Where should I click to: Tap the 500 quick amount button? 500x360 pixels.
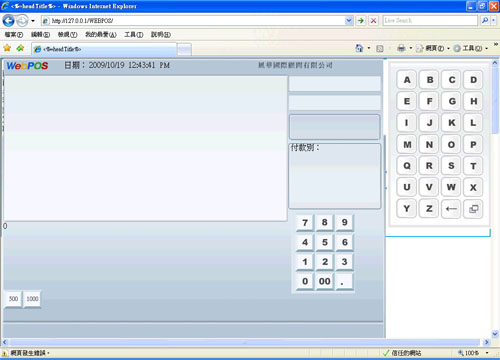tap(13, 299)
